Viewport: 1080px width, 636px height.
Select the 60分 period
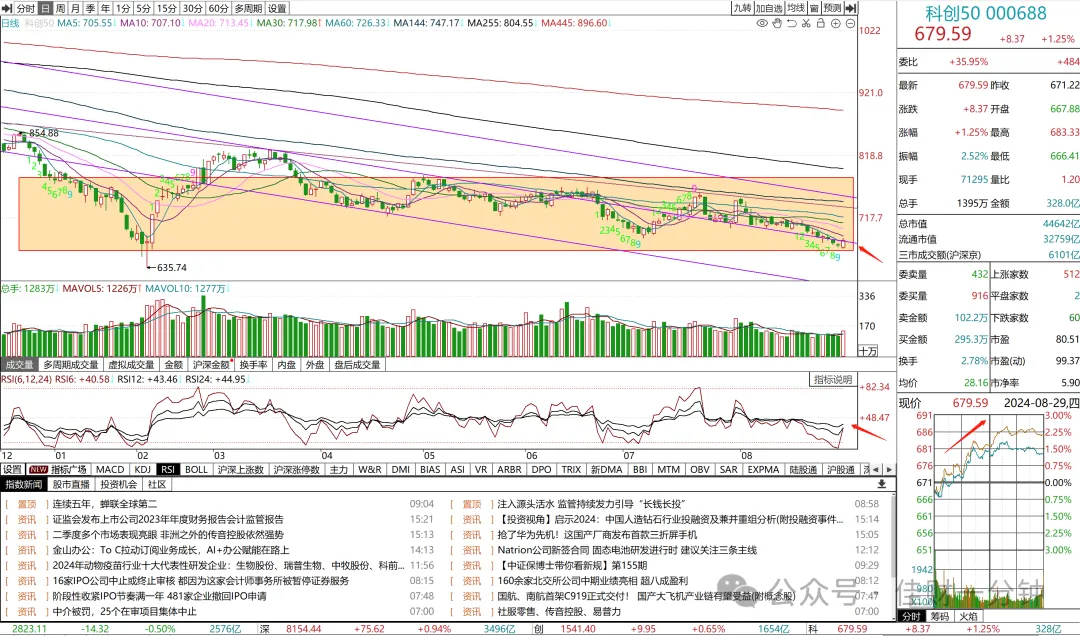click(219, 8)
